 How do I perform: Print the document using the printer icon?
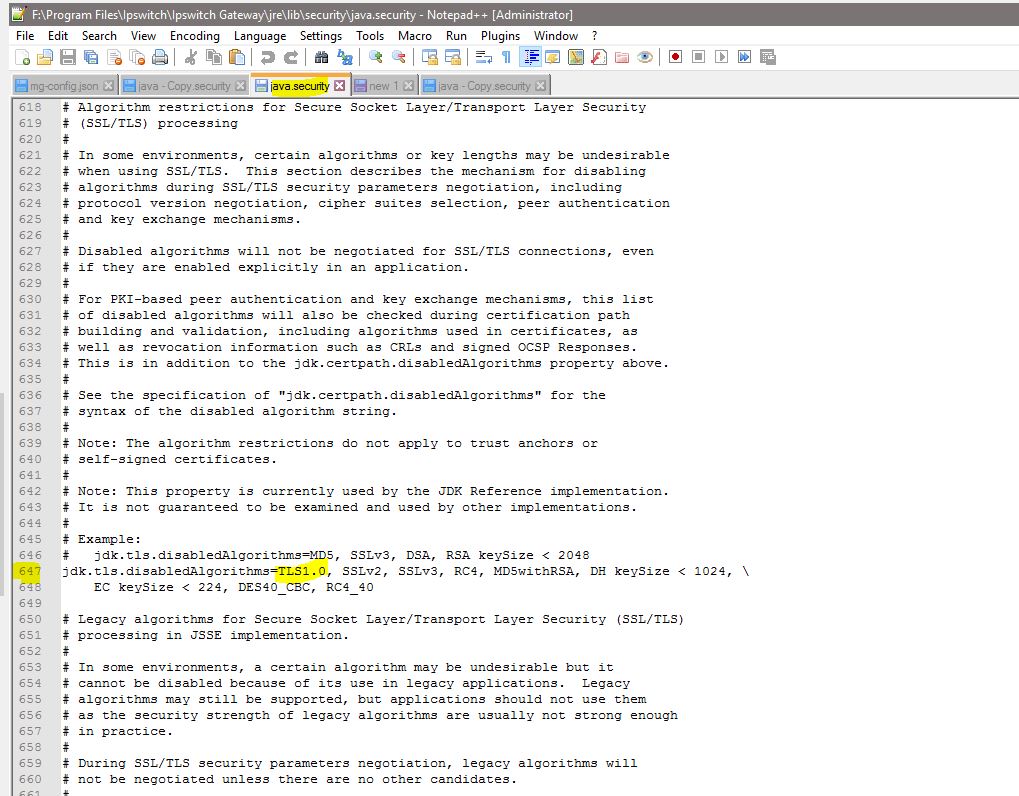(x=160, y=57)
